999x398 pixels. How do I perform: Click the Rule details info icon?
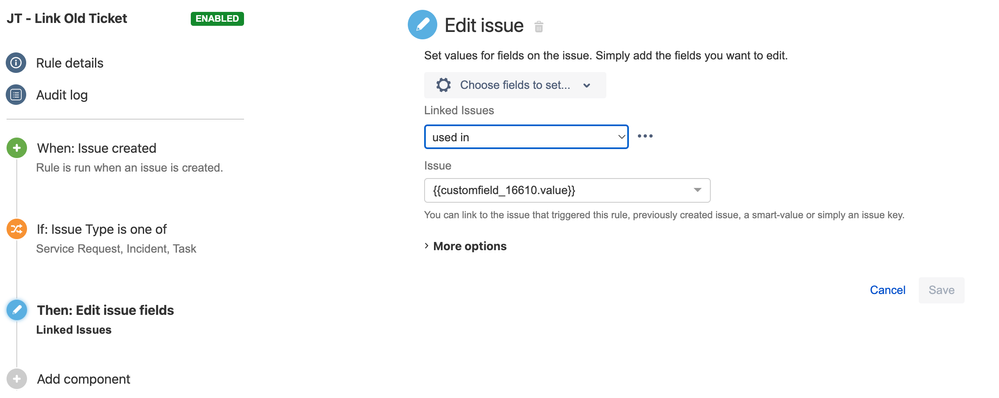click(16, 63)
